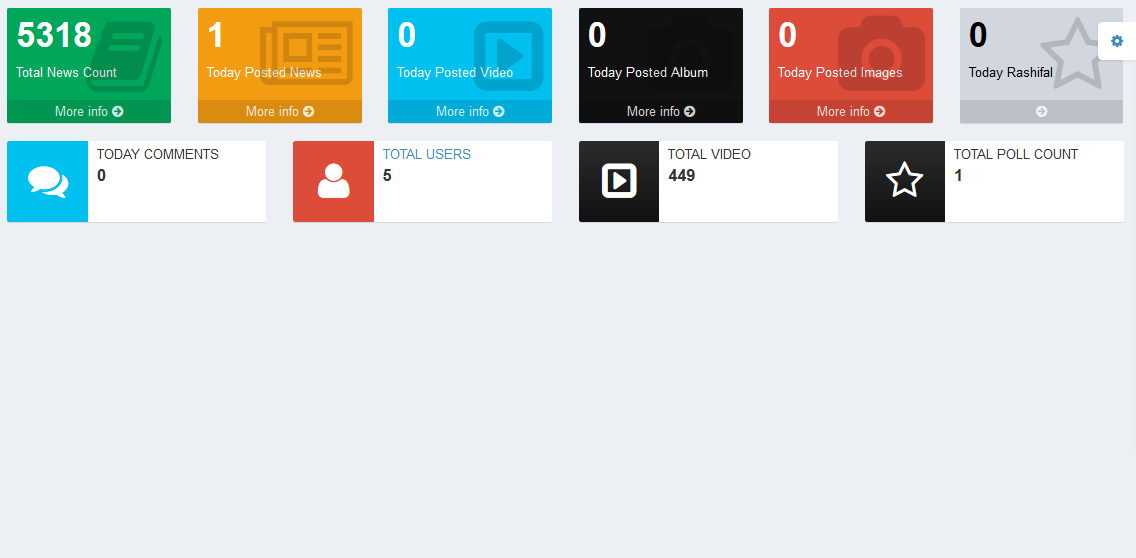
Task: Click the book icon on Total News Count
Action: (x=125, y=56)
